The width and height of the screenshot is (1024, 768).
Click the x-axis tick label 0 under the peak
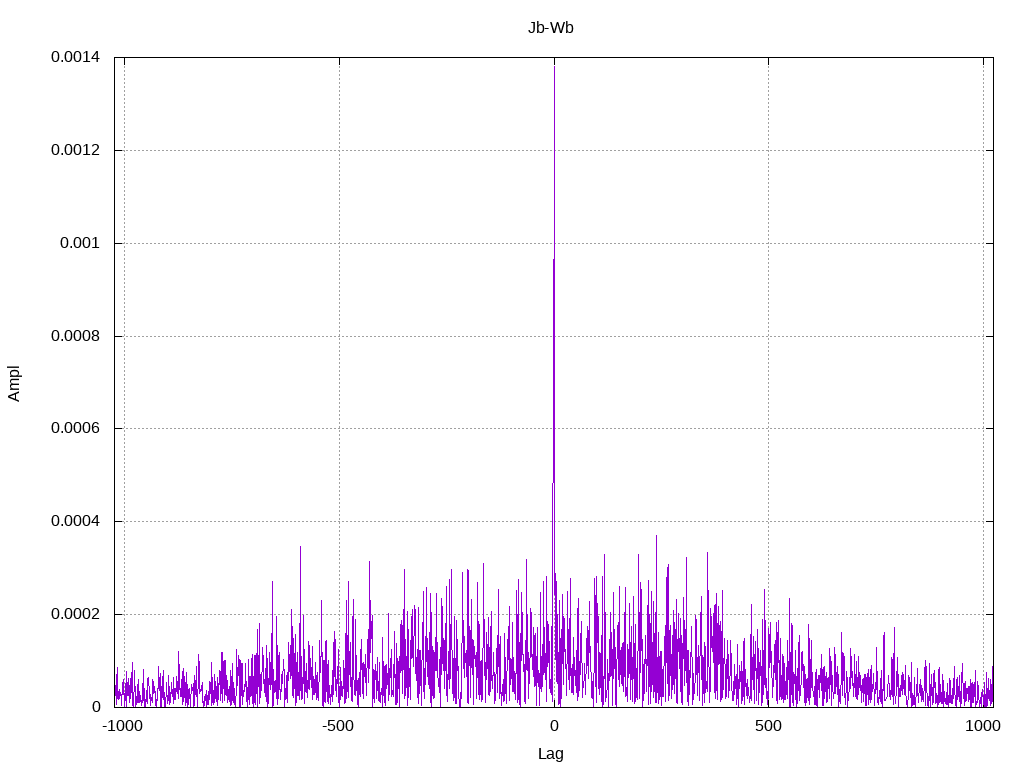pos(554,726)
